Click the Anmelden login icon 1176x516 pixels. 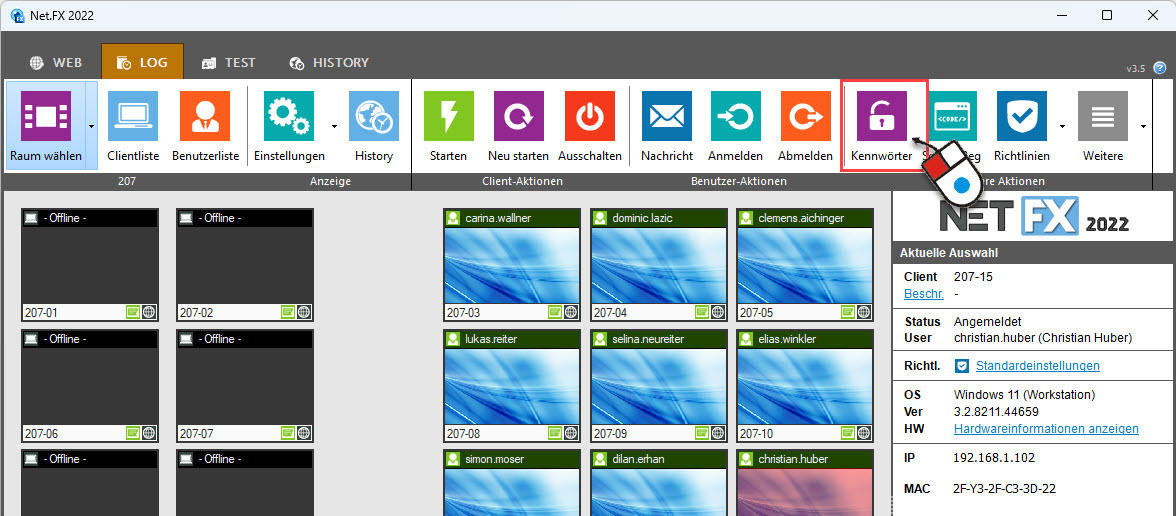click(x=736, y=116)
